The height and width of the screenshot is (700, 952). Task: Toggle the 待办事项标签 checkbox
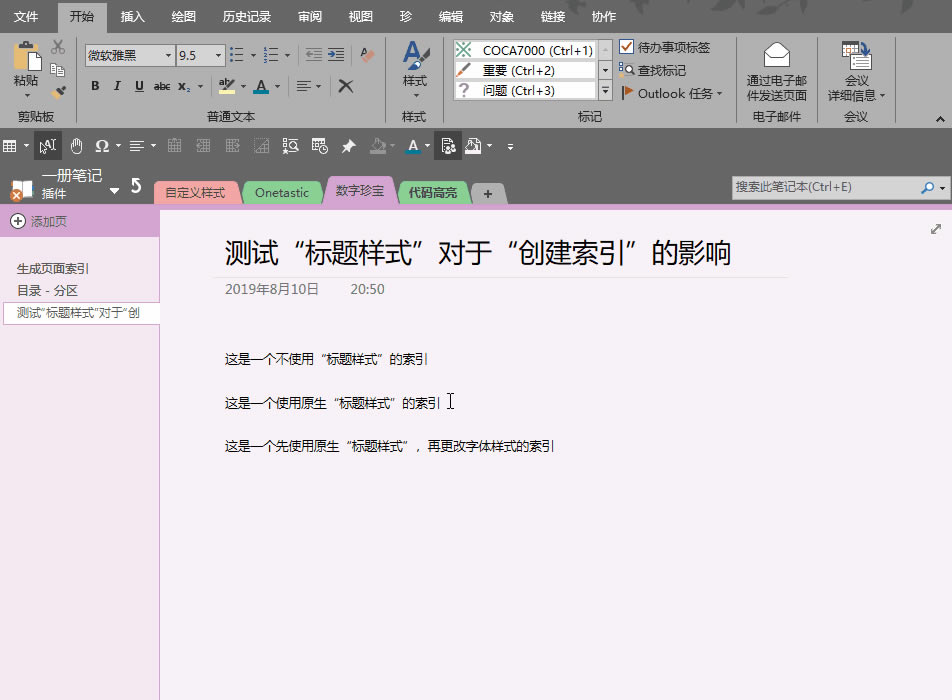[x=628, y=46]
